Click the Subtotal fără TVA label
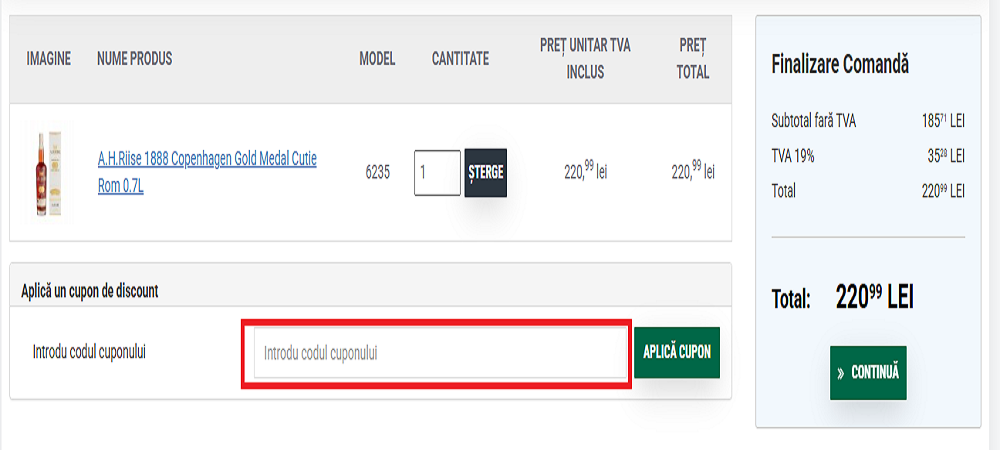Screen dimensions: 1000x450 (814, 121)
